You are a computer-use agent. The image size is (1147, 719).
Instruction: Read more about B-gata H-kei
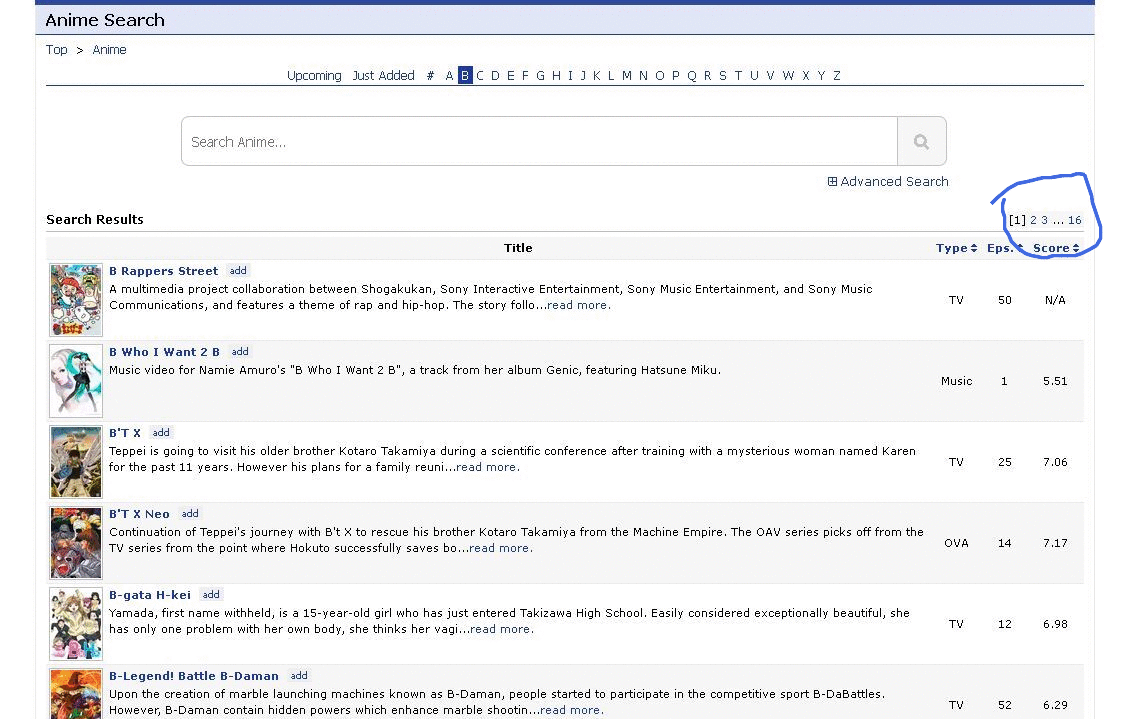[500, 629]
